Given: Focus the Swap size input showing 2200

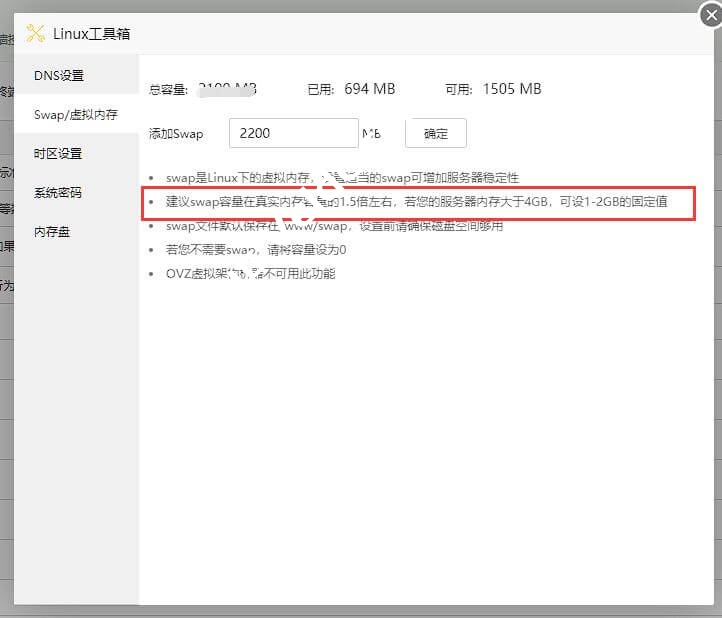Looking at the screenshot, I should coord(293,133).
